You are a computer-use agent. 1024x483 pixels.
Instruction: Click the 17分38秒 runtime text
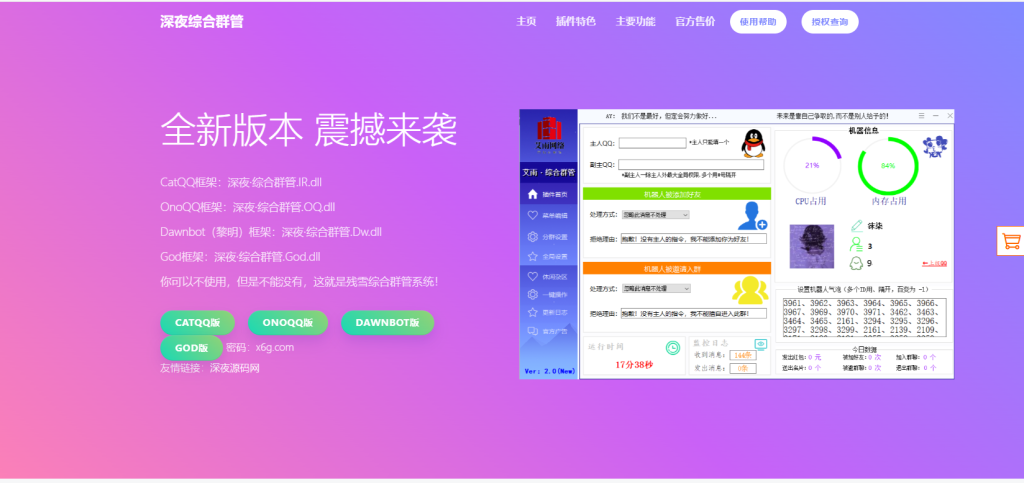634,365
